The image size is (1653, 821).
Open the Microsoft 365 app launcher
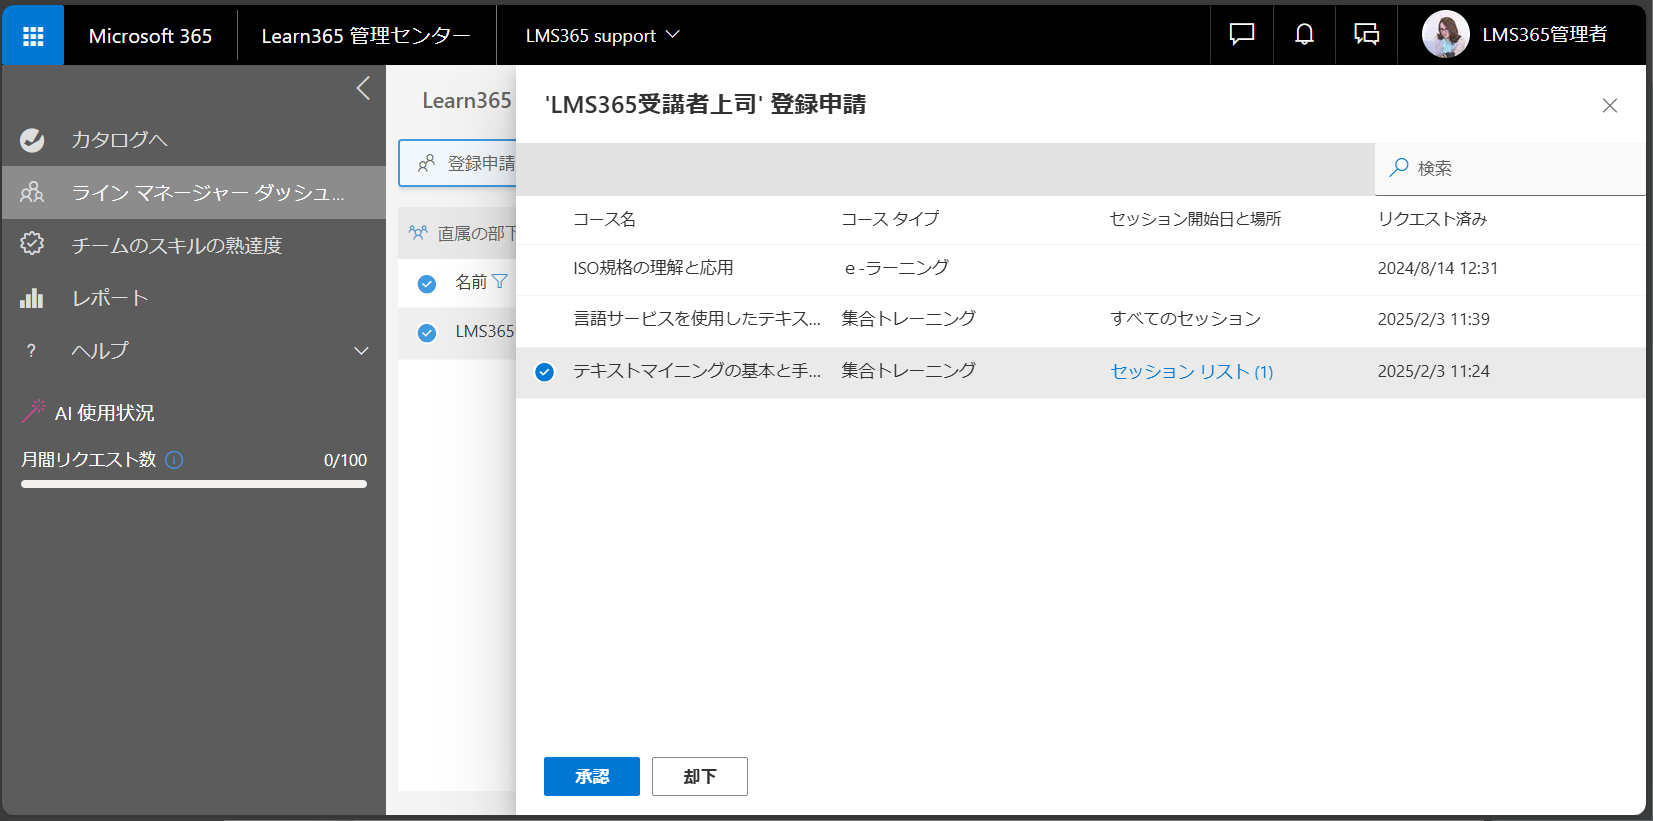pyautogui.click(x=33, y=36)
